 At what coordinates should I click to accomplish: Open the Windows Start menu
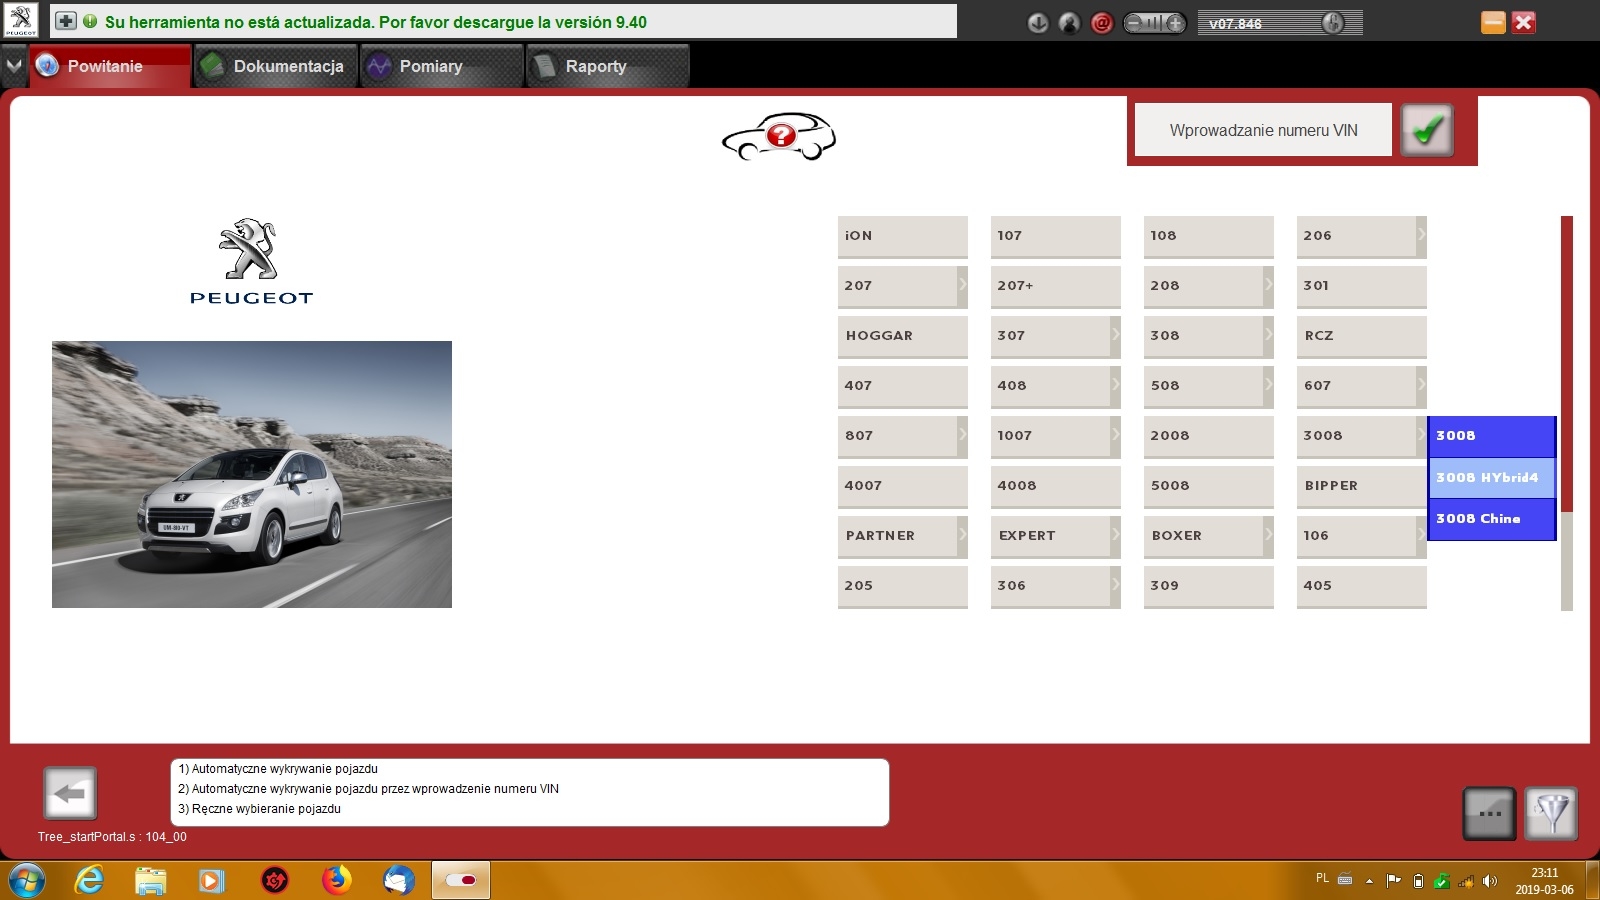pos(27,881)
